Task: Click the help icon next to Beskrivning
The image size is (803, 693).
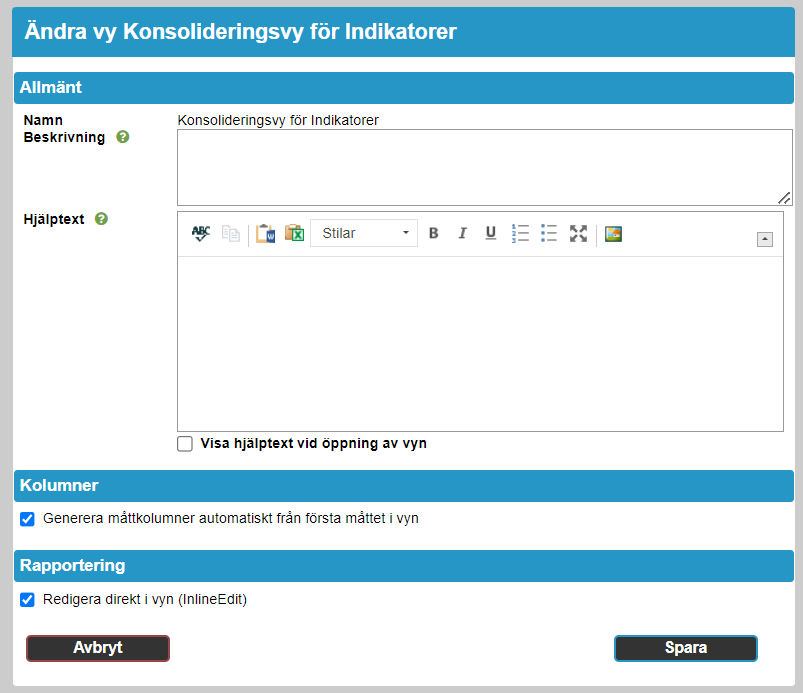Action: point(123,137)
